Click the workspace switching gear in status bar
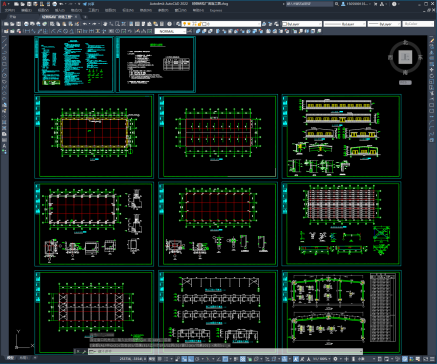Viewport: 437px width, 364px height. (x=335, y=360)
